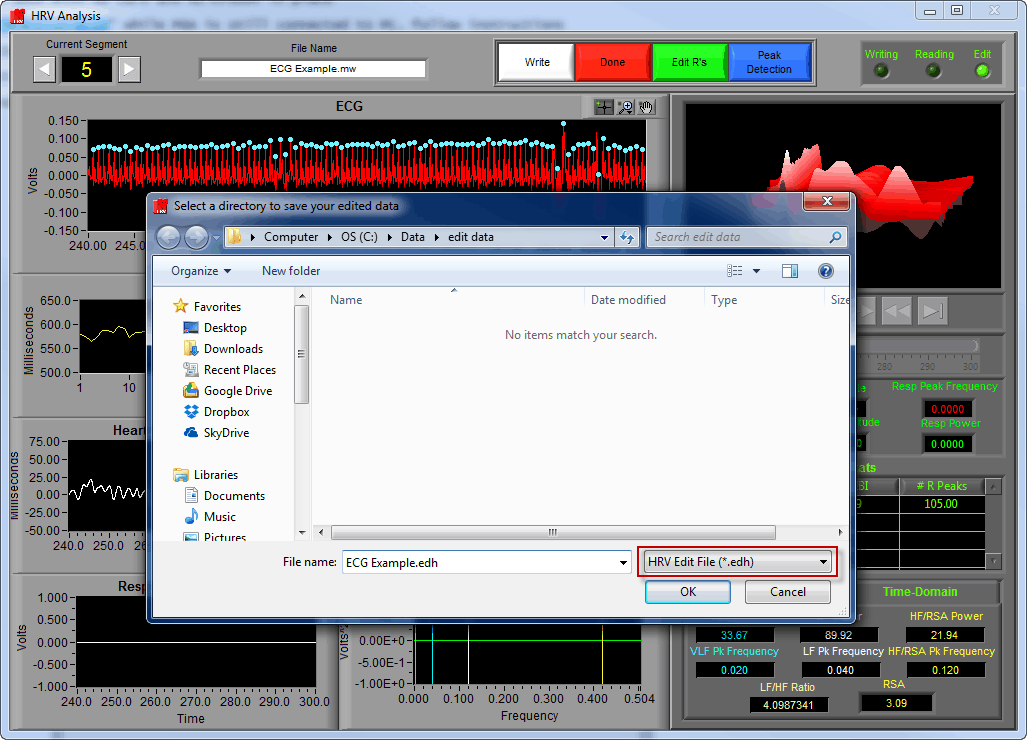The width and height of the screenshot is (1027, 740).
Task: Click the OS (C:) breadcrumb in address bar
Action: 359,237
